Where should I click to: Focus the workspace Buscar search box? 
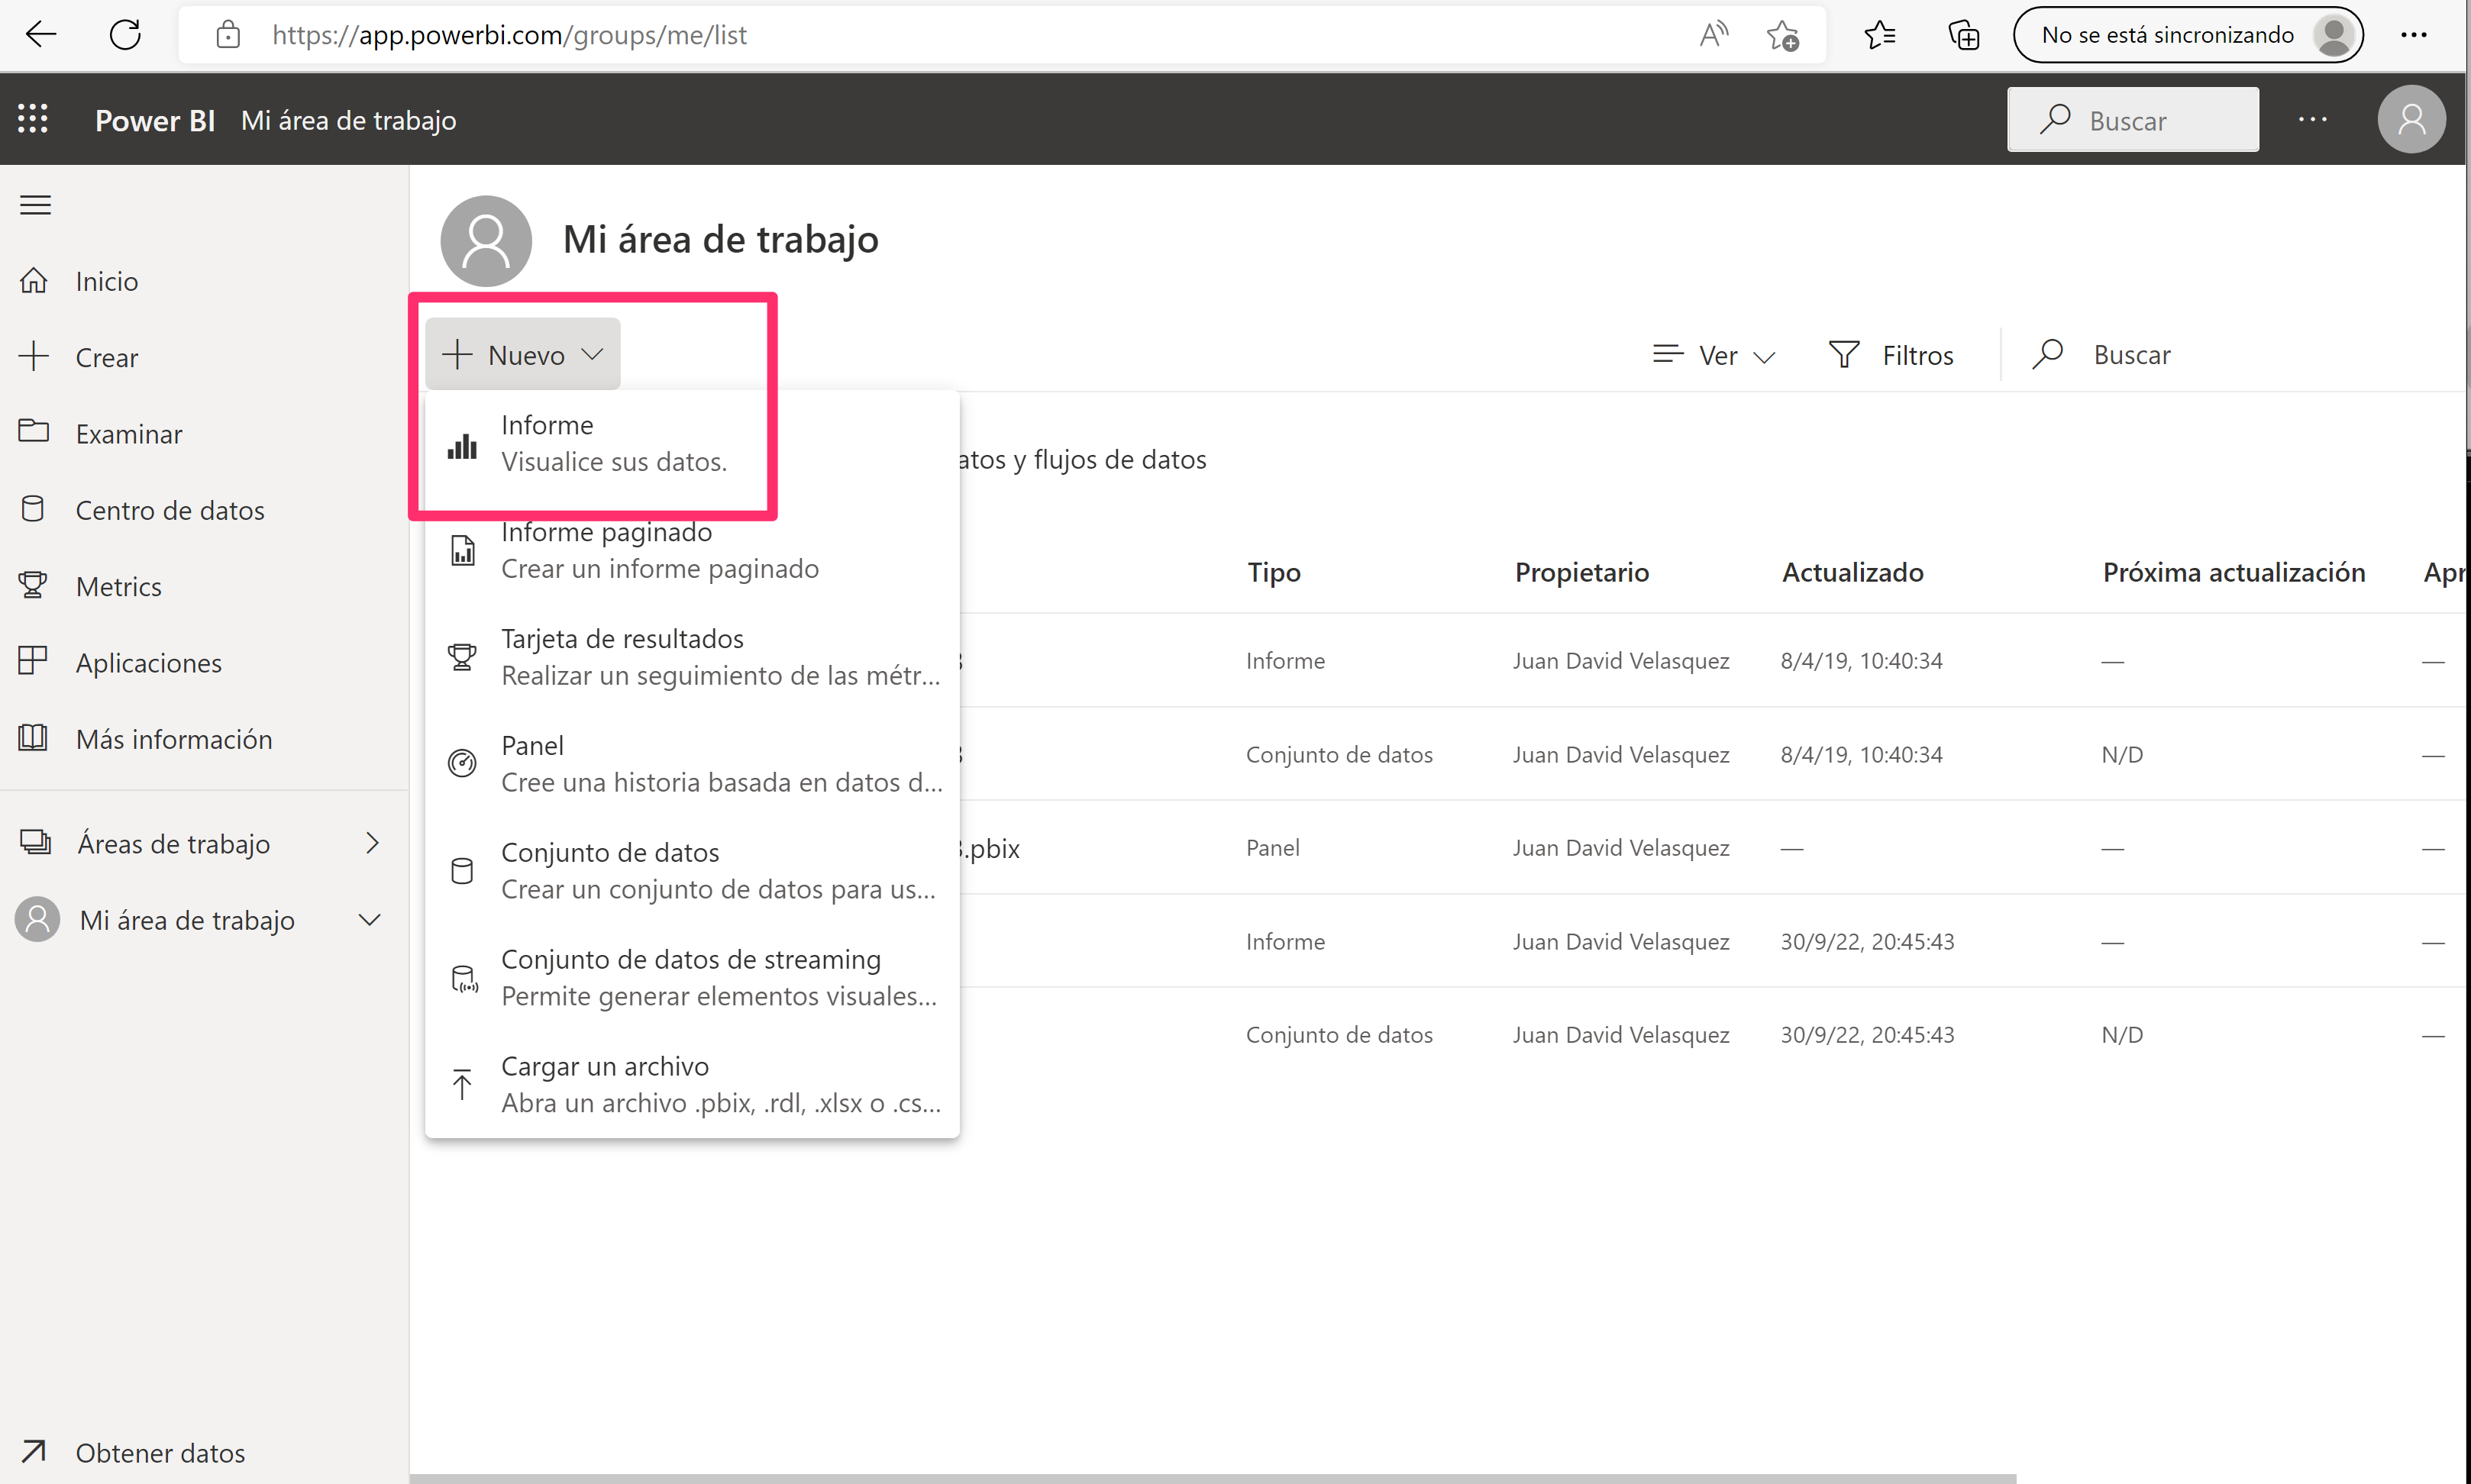click(2131, 355)
